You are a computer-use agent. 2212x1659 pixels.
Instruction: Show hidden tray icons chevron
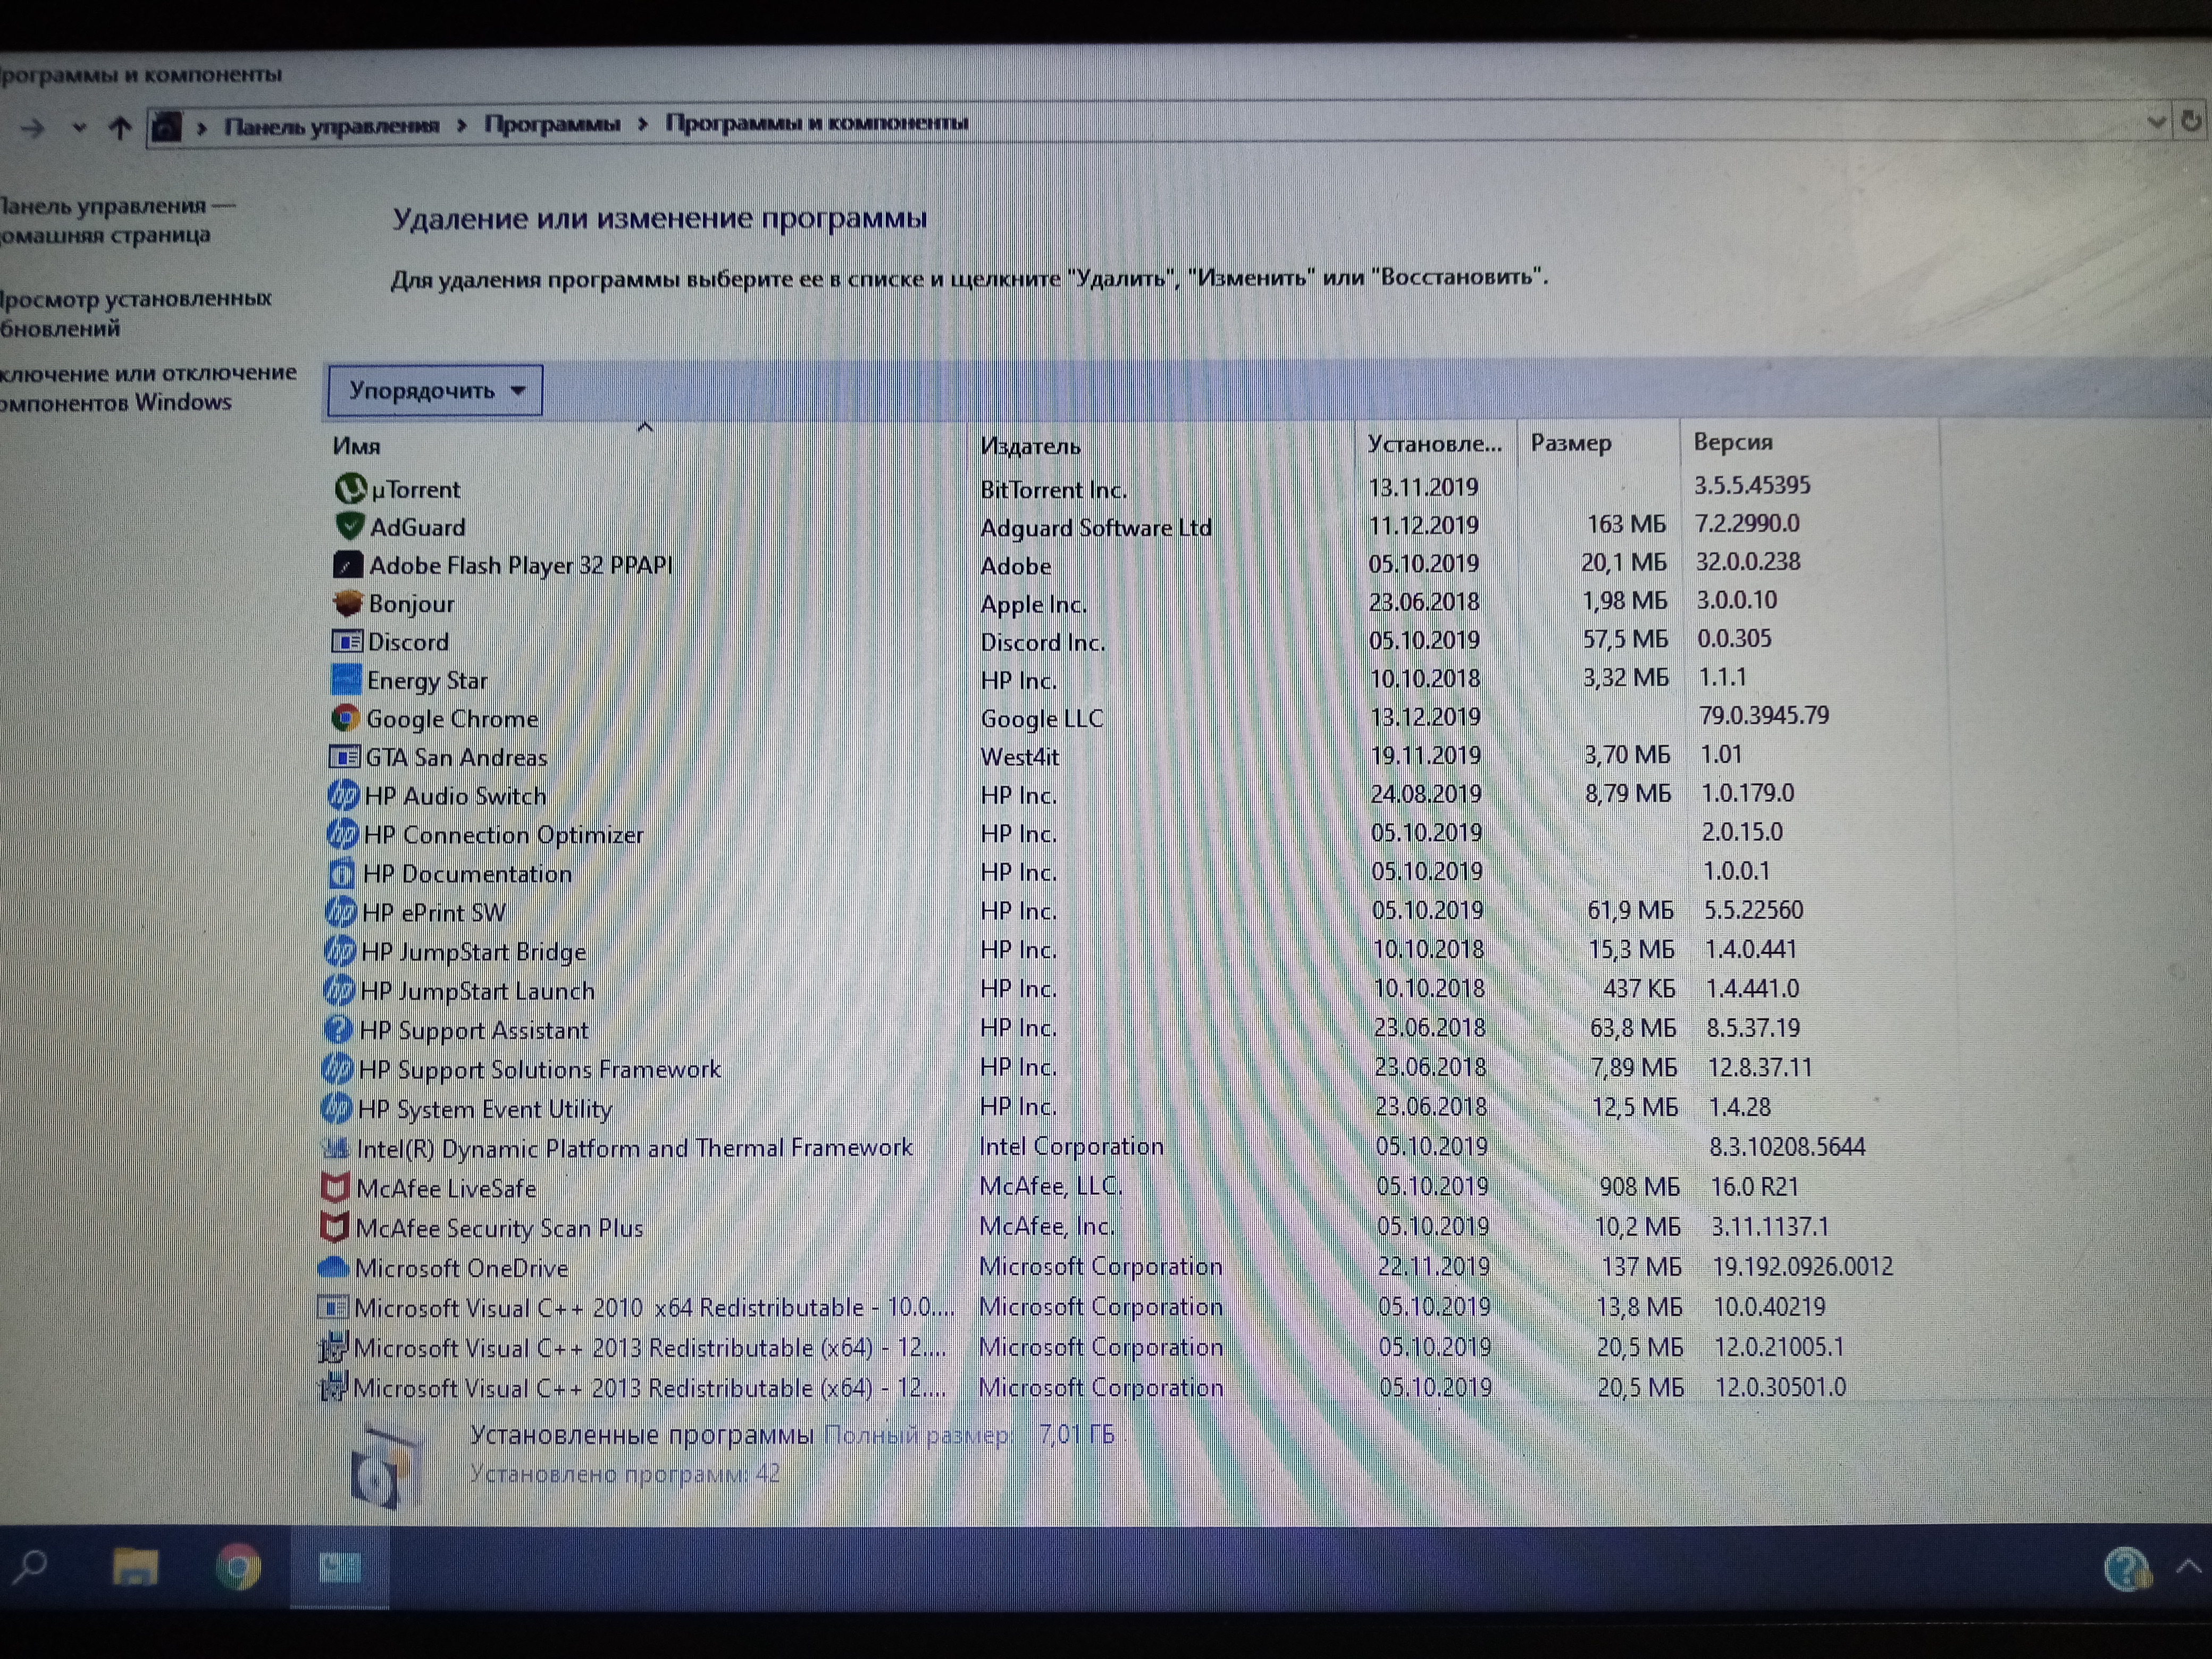[x=2188, y=1567]
